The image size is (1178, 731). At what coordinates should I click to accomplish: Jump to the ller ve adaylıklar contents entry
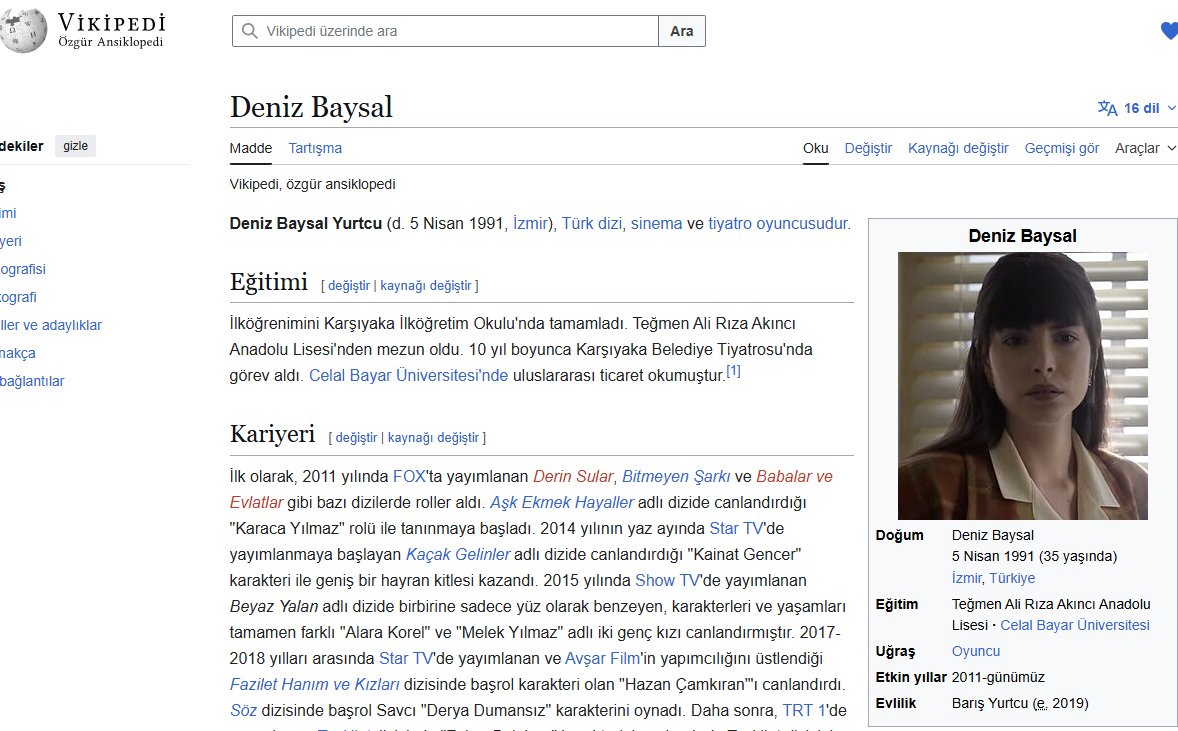tap(51, 325)
